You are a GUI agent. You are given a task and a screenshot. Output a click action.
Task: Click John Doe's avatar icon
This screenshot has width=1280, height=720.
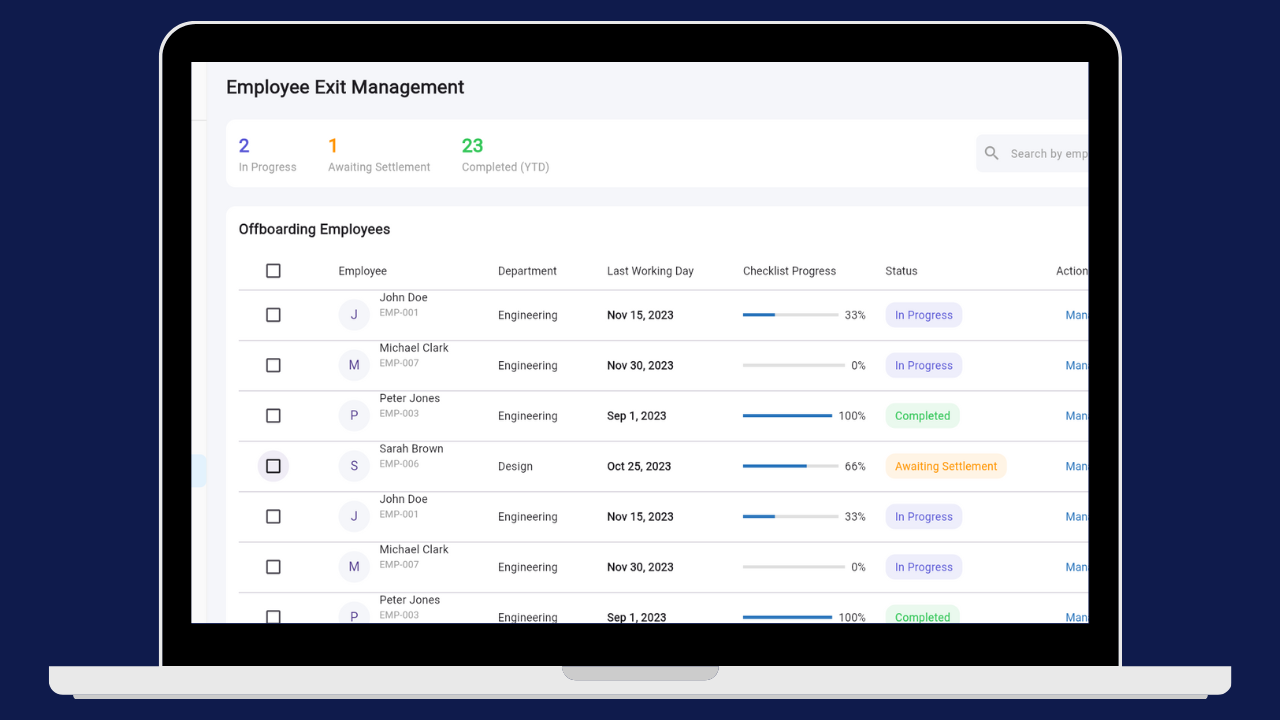point(354,314)
